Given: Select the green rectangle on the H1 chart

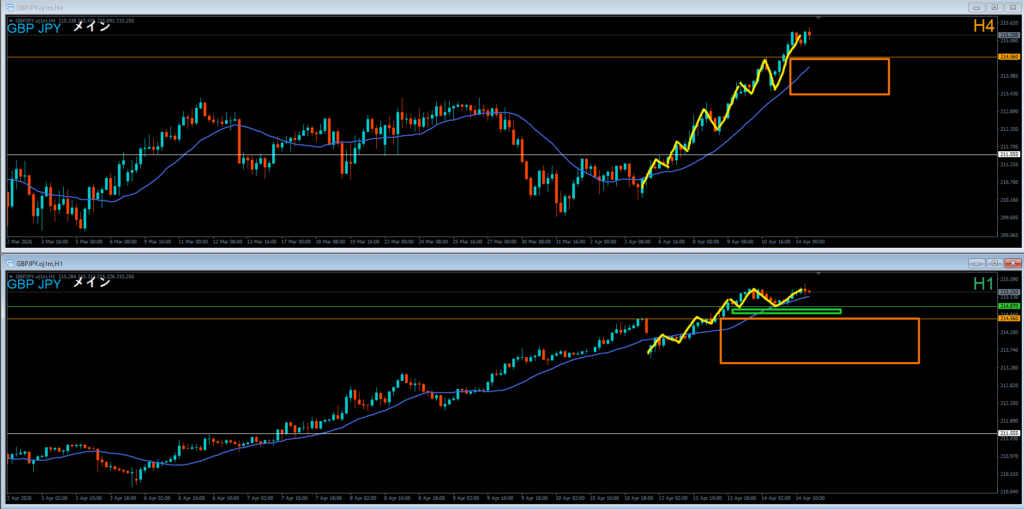Looking at the screenshot, I should click(786, 311).
